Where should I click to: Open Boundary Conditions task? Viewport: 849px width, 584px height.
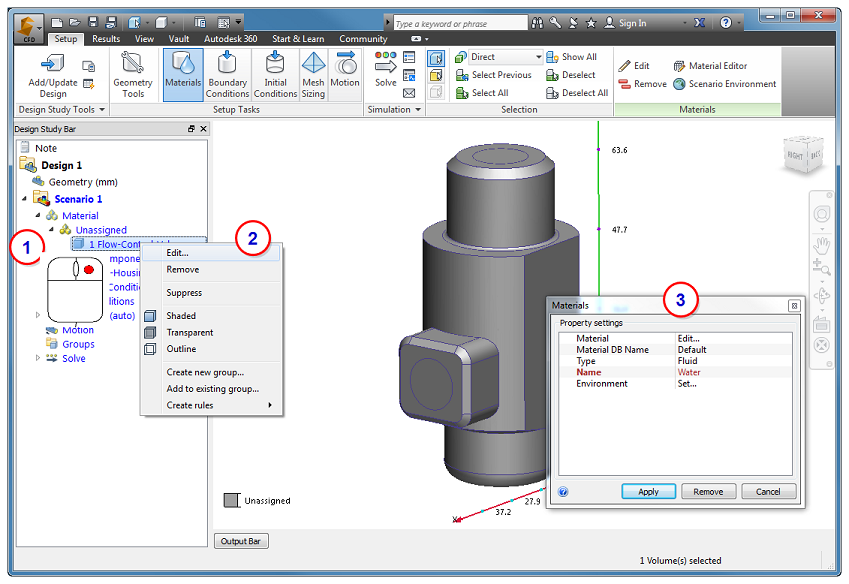pos(227,75)
